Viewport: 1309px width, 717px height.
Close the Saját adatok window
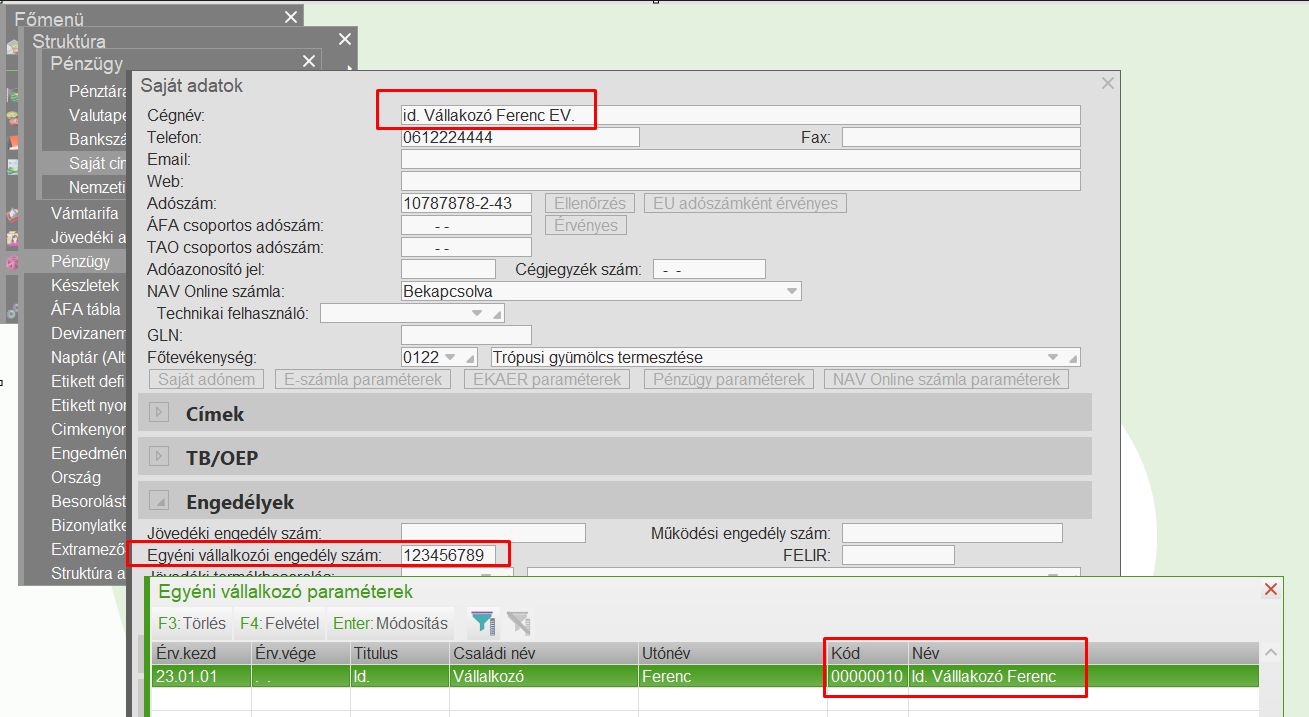point(1107,85)
